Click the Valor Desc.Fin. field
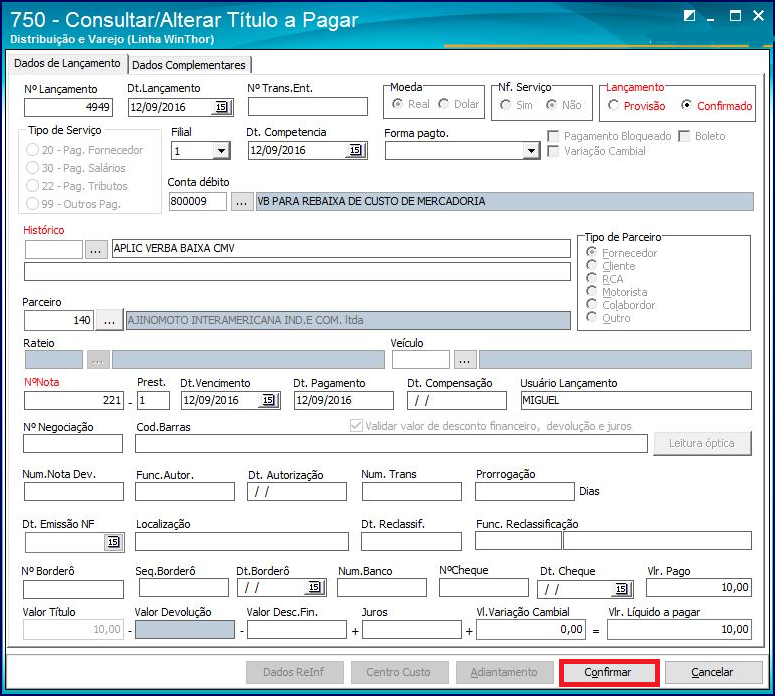The width and height of the screenshot is (775, 696). coord(297,630)
